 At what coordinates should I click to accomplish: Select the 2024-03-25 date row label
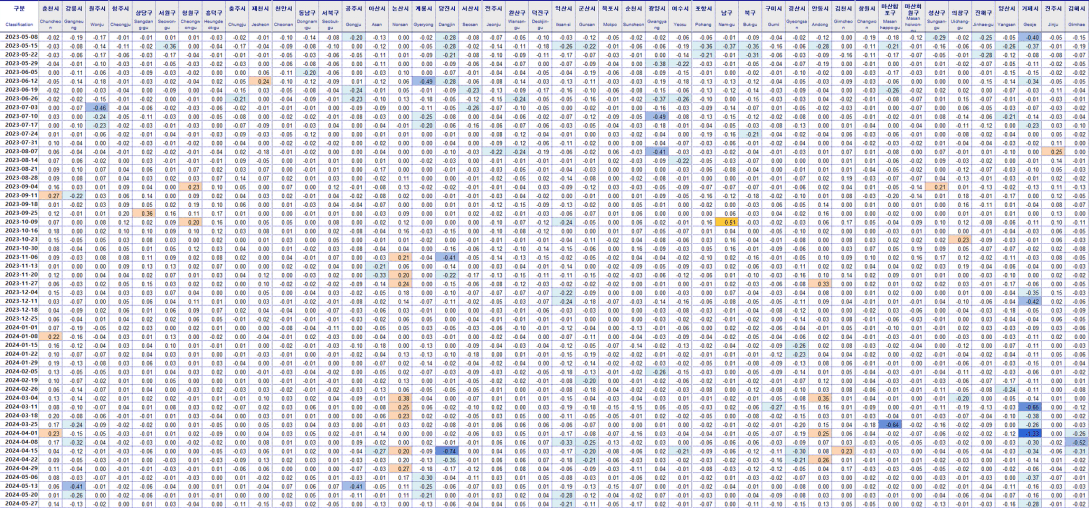click(19, 423)
